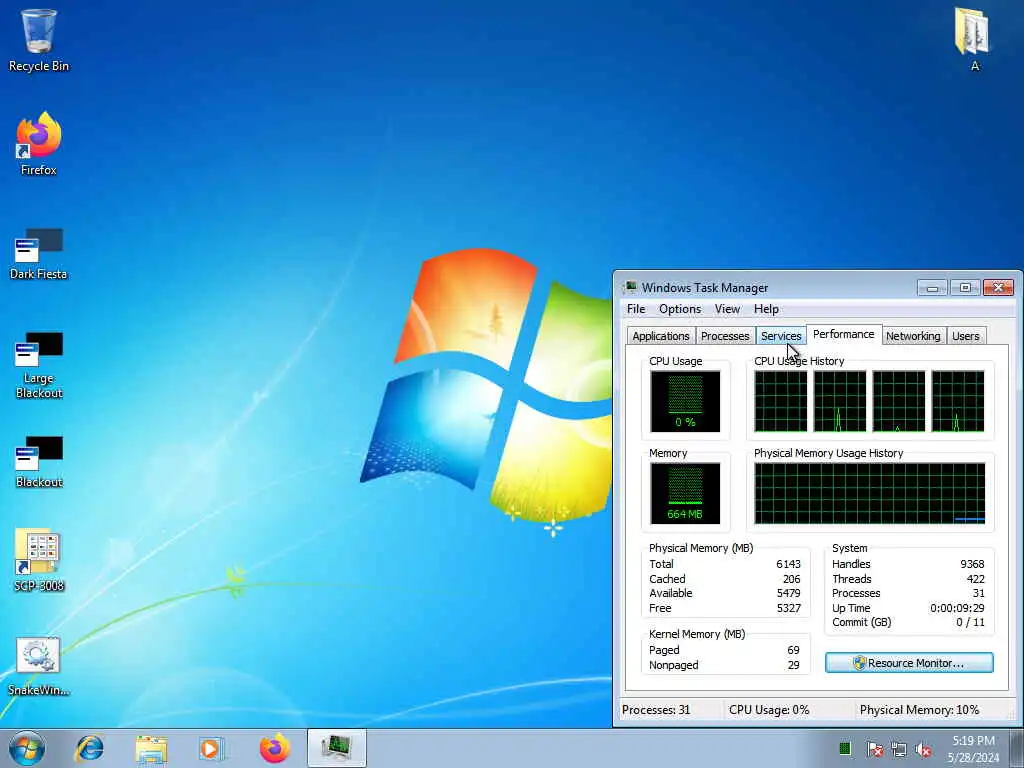Switch to the Applications tab
This screenshot has width=1024, height=768.
click(x=660, y=336)
